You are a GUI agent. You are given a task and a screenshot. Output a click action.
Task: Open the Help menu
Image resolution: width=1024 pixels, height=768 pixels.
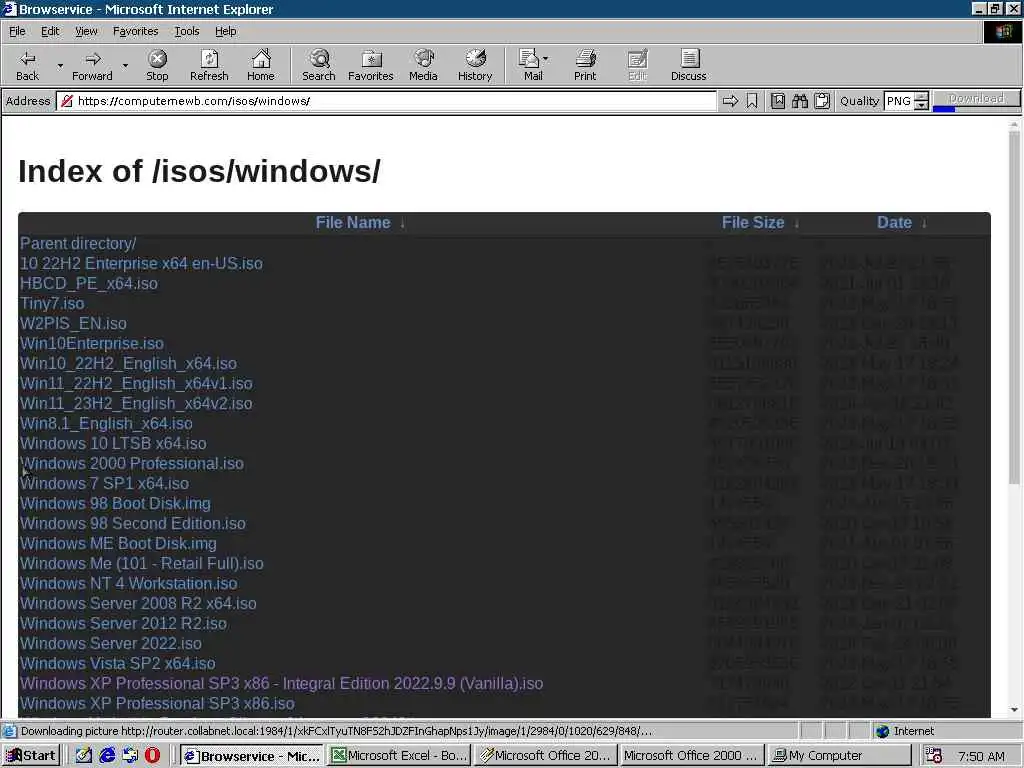click(x=225, y=31)
